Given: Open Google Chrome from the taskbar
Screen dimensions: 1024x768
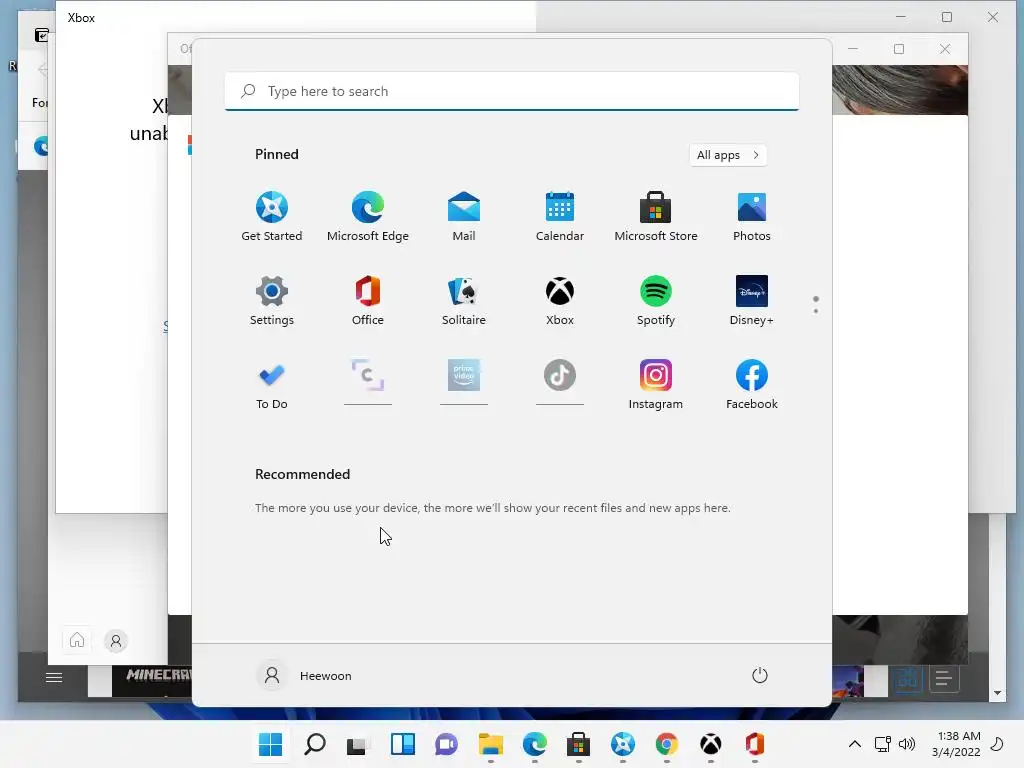Looking at the screenshot, I should point(667,744).
